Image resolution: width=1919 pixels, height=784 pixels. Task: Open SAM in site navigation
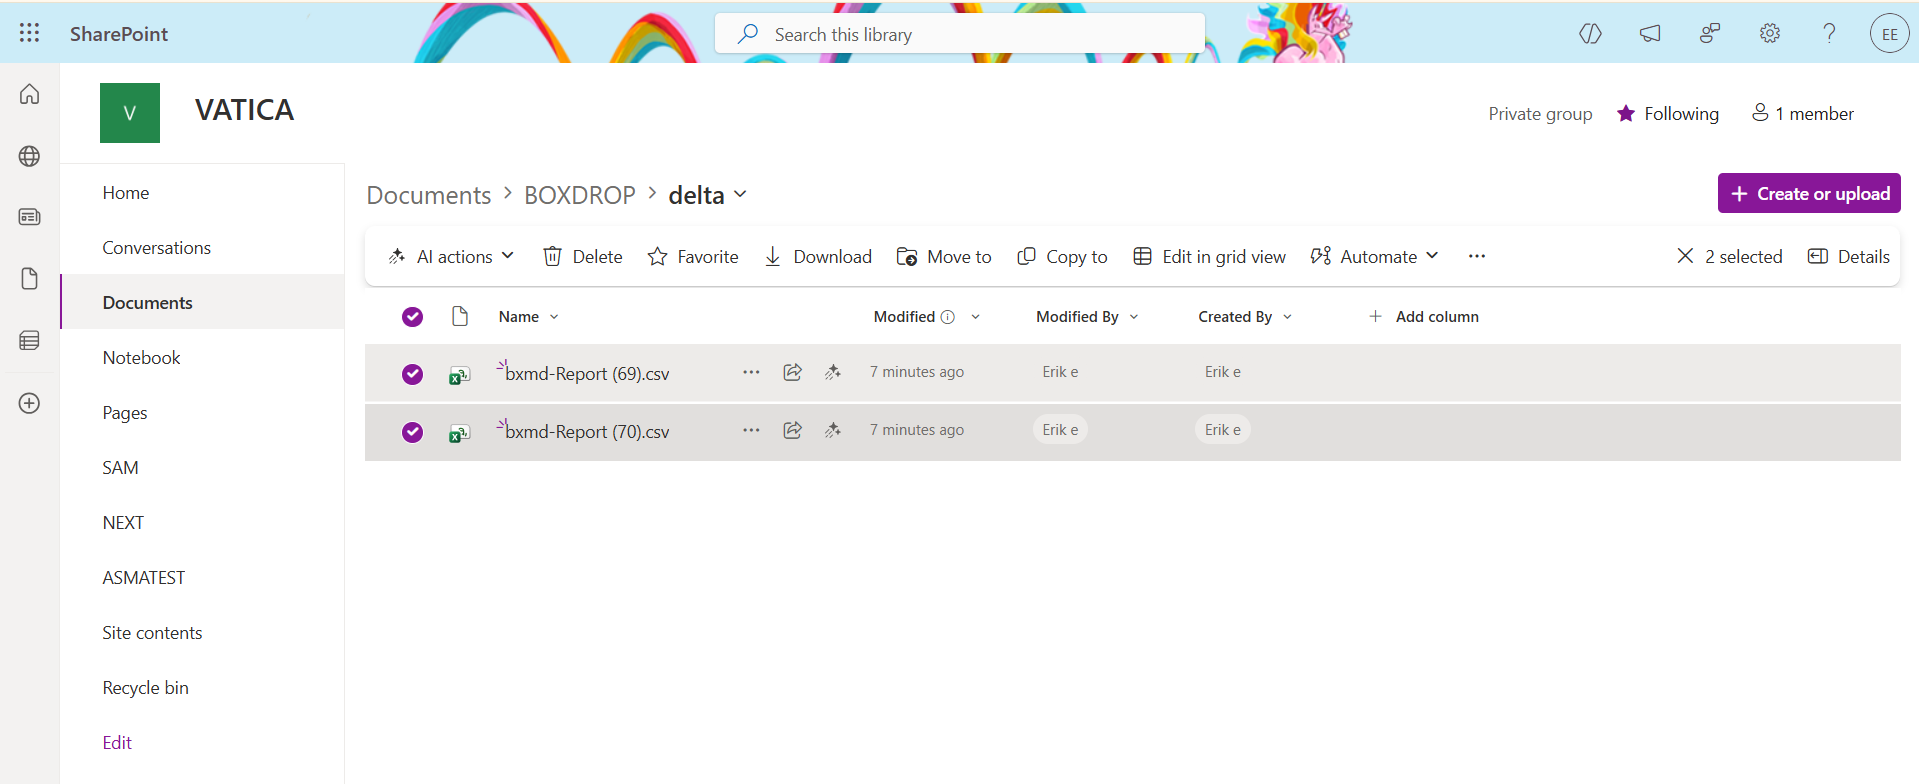[120, 468]
